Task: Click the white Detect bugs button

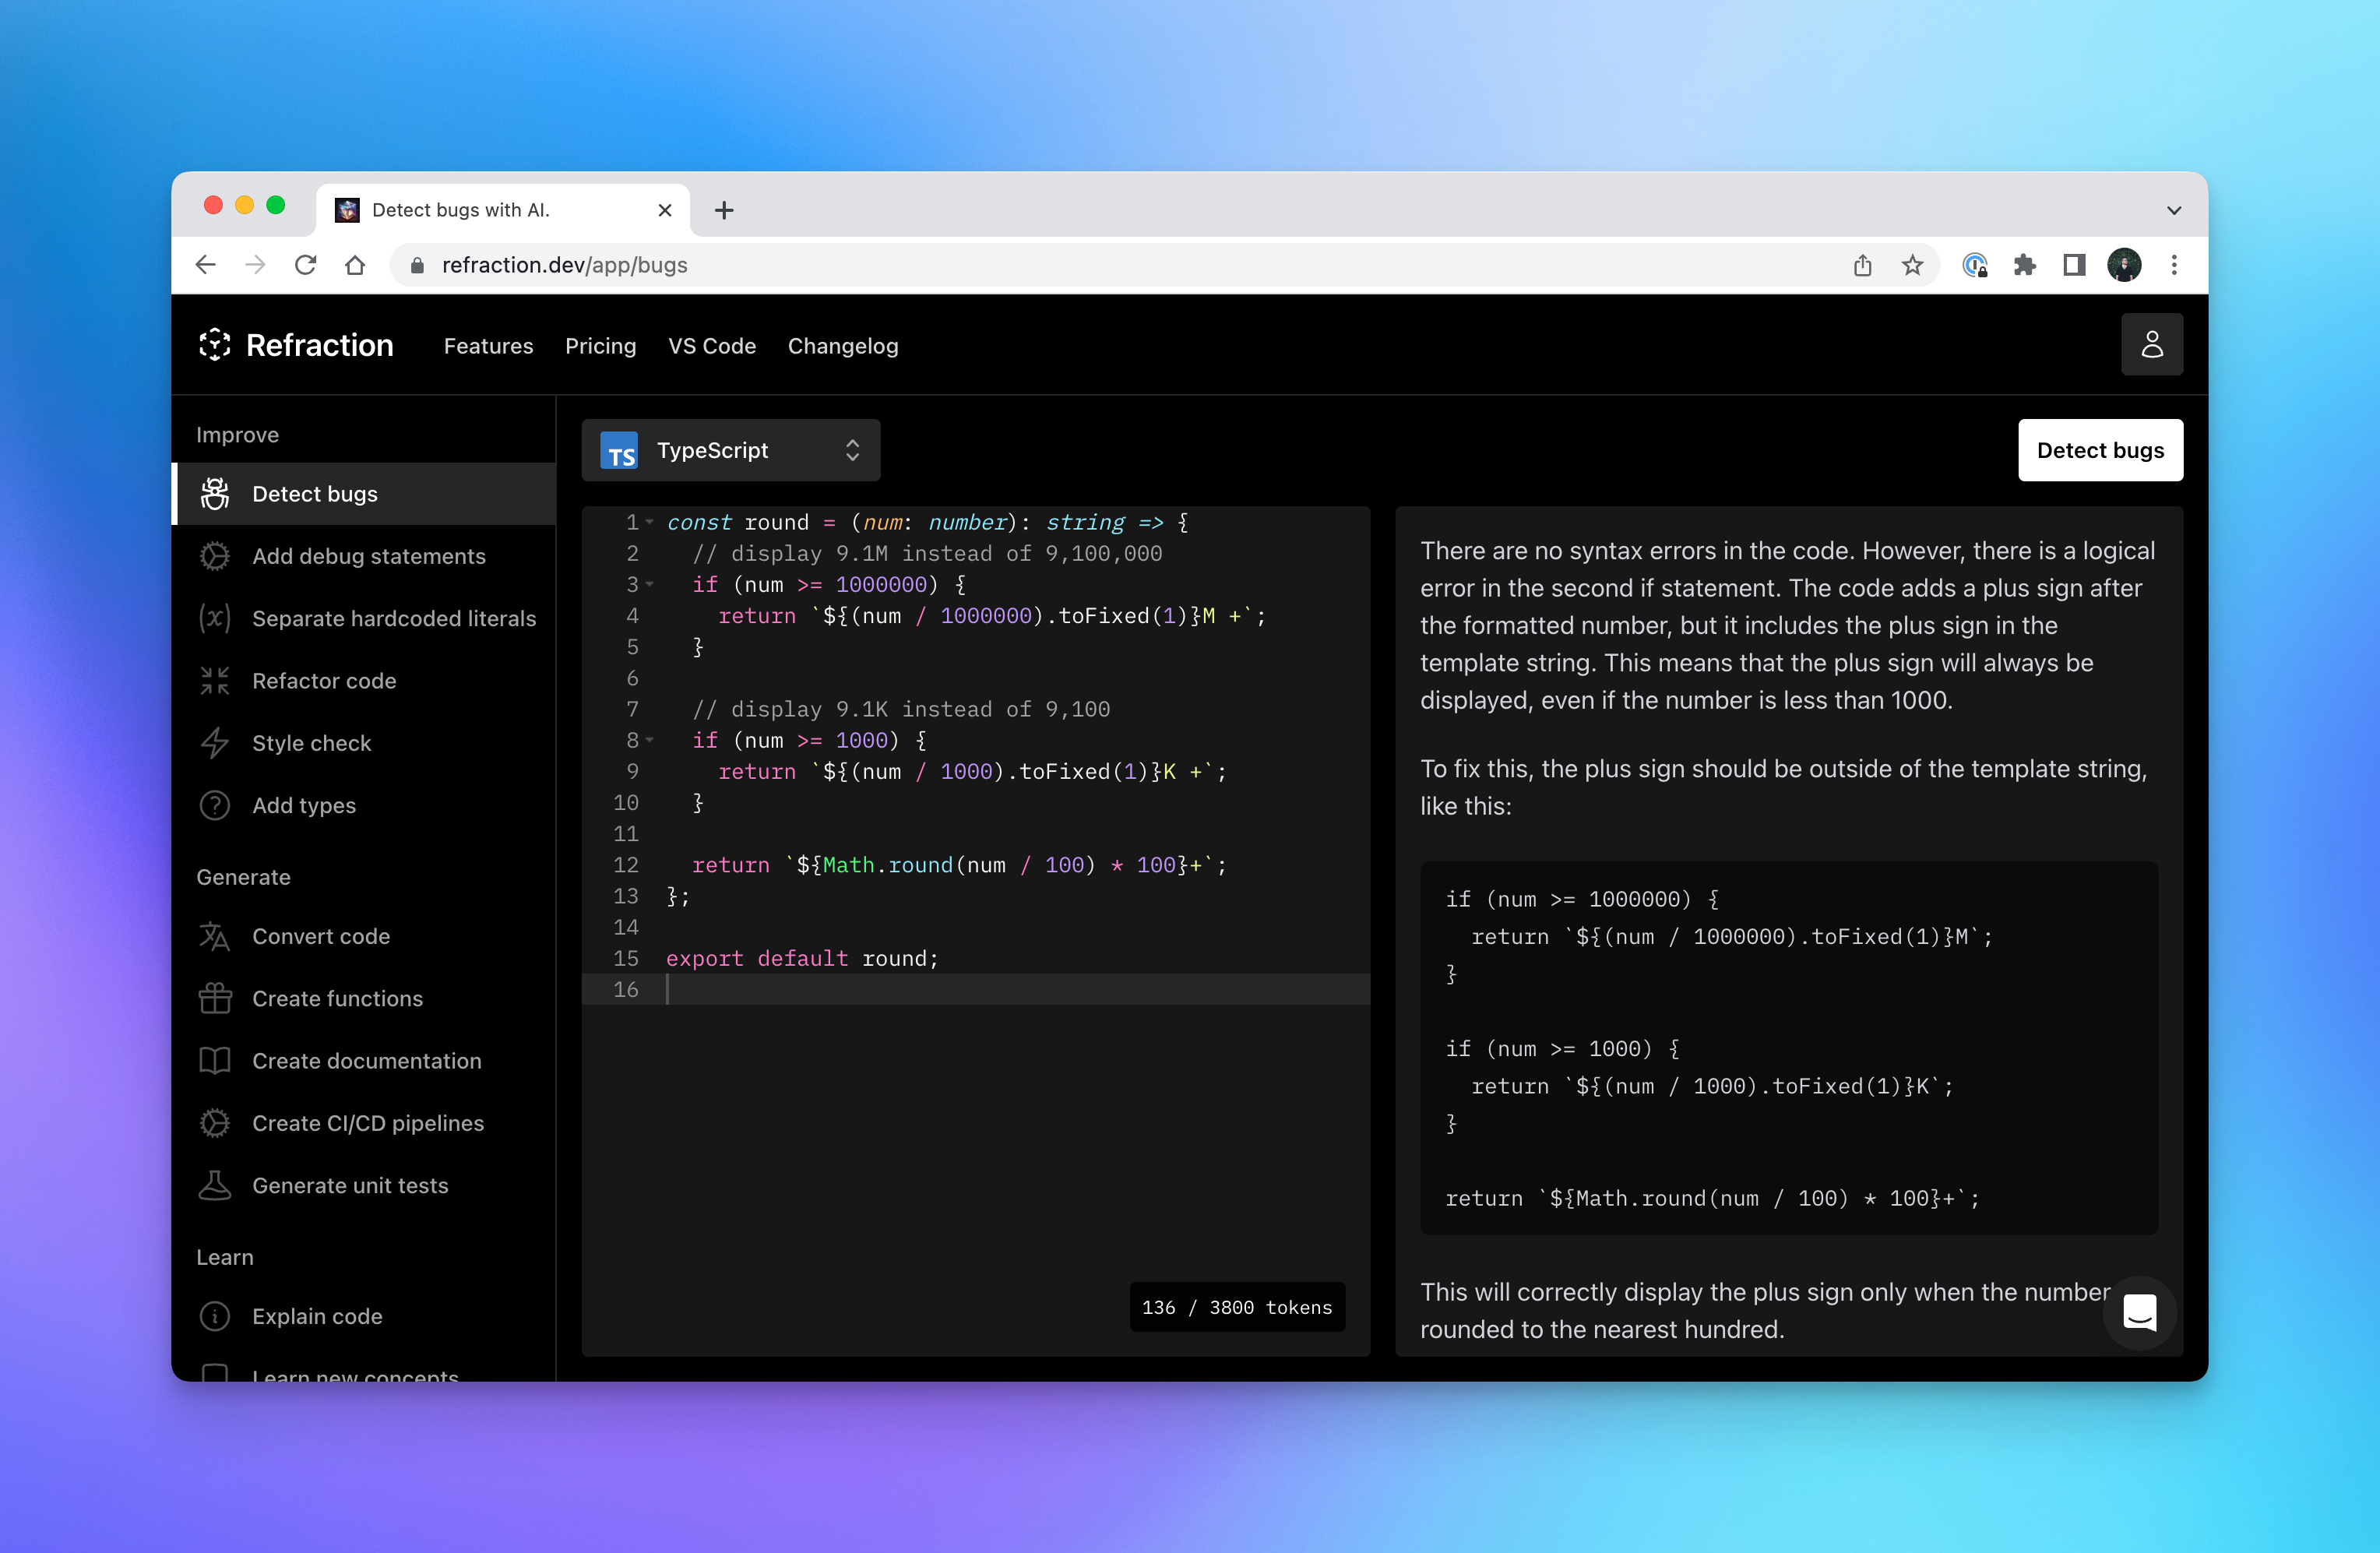Action: (2100, 450)
